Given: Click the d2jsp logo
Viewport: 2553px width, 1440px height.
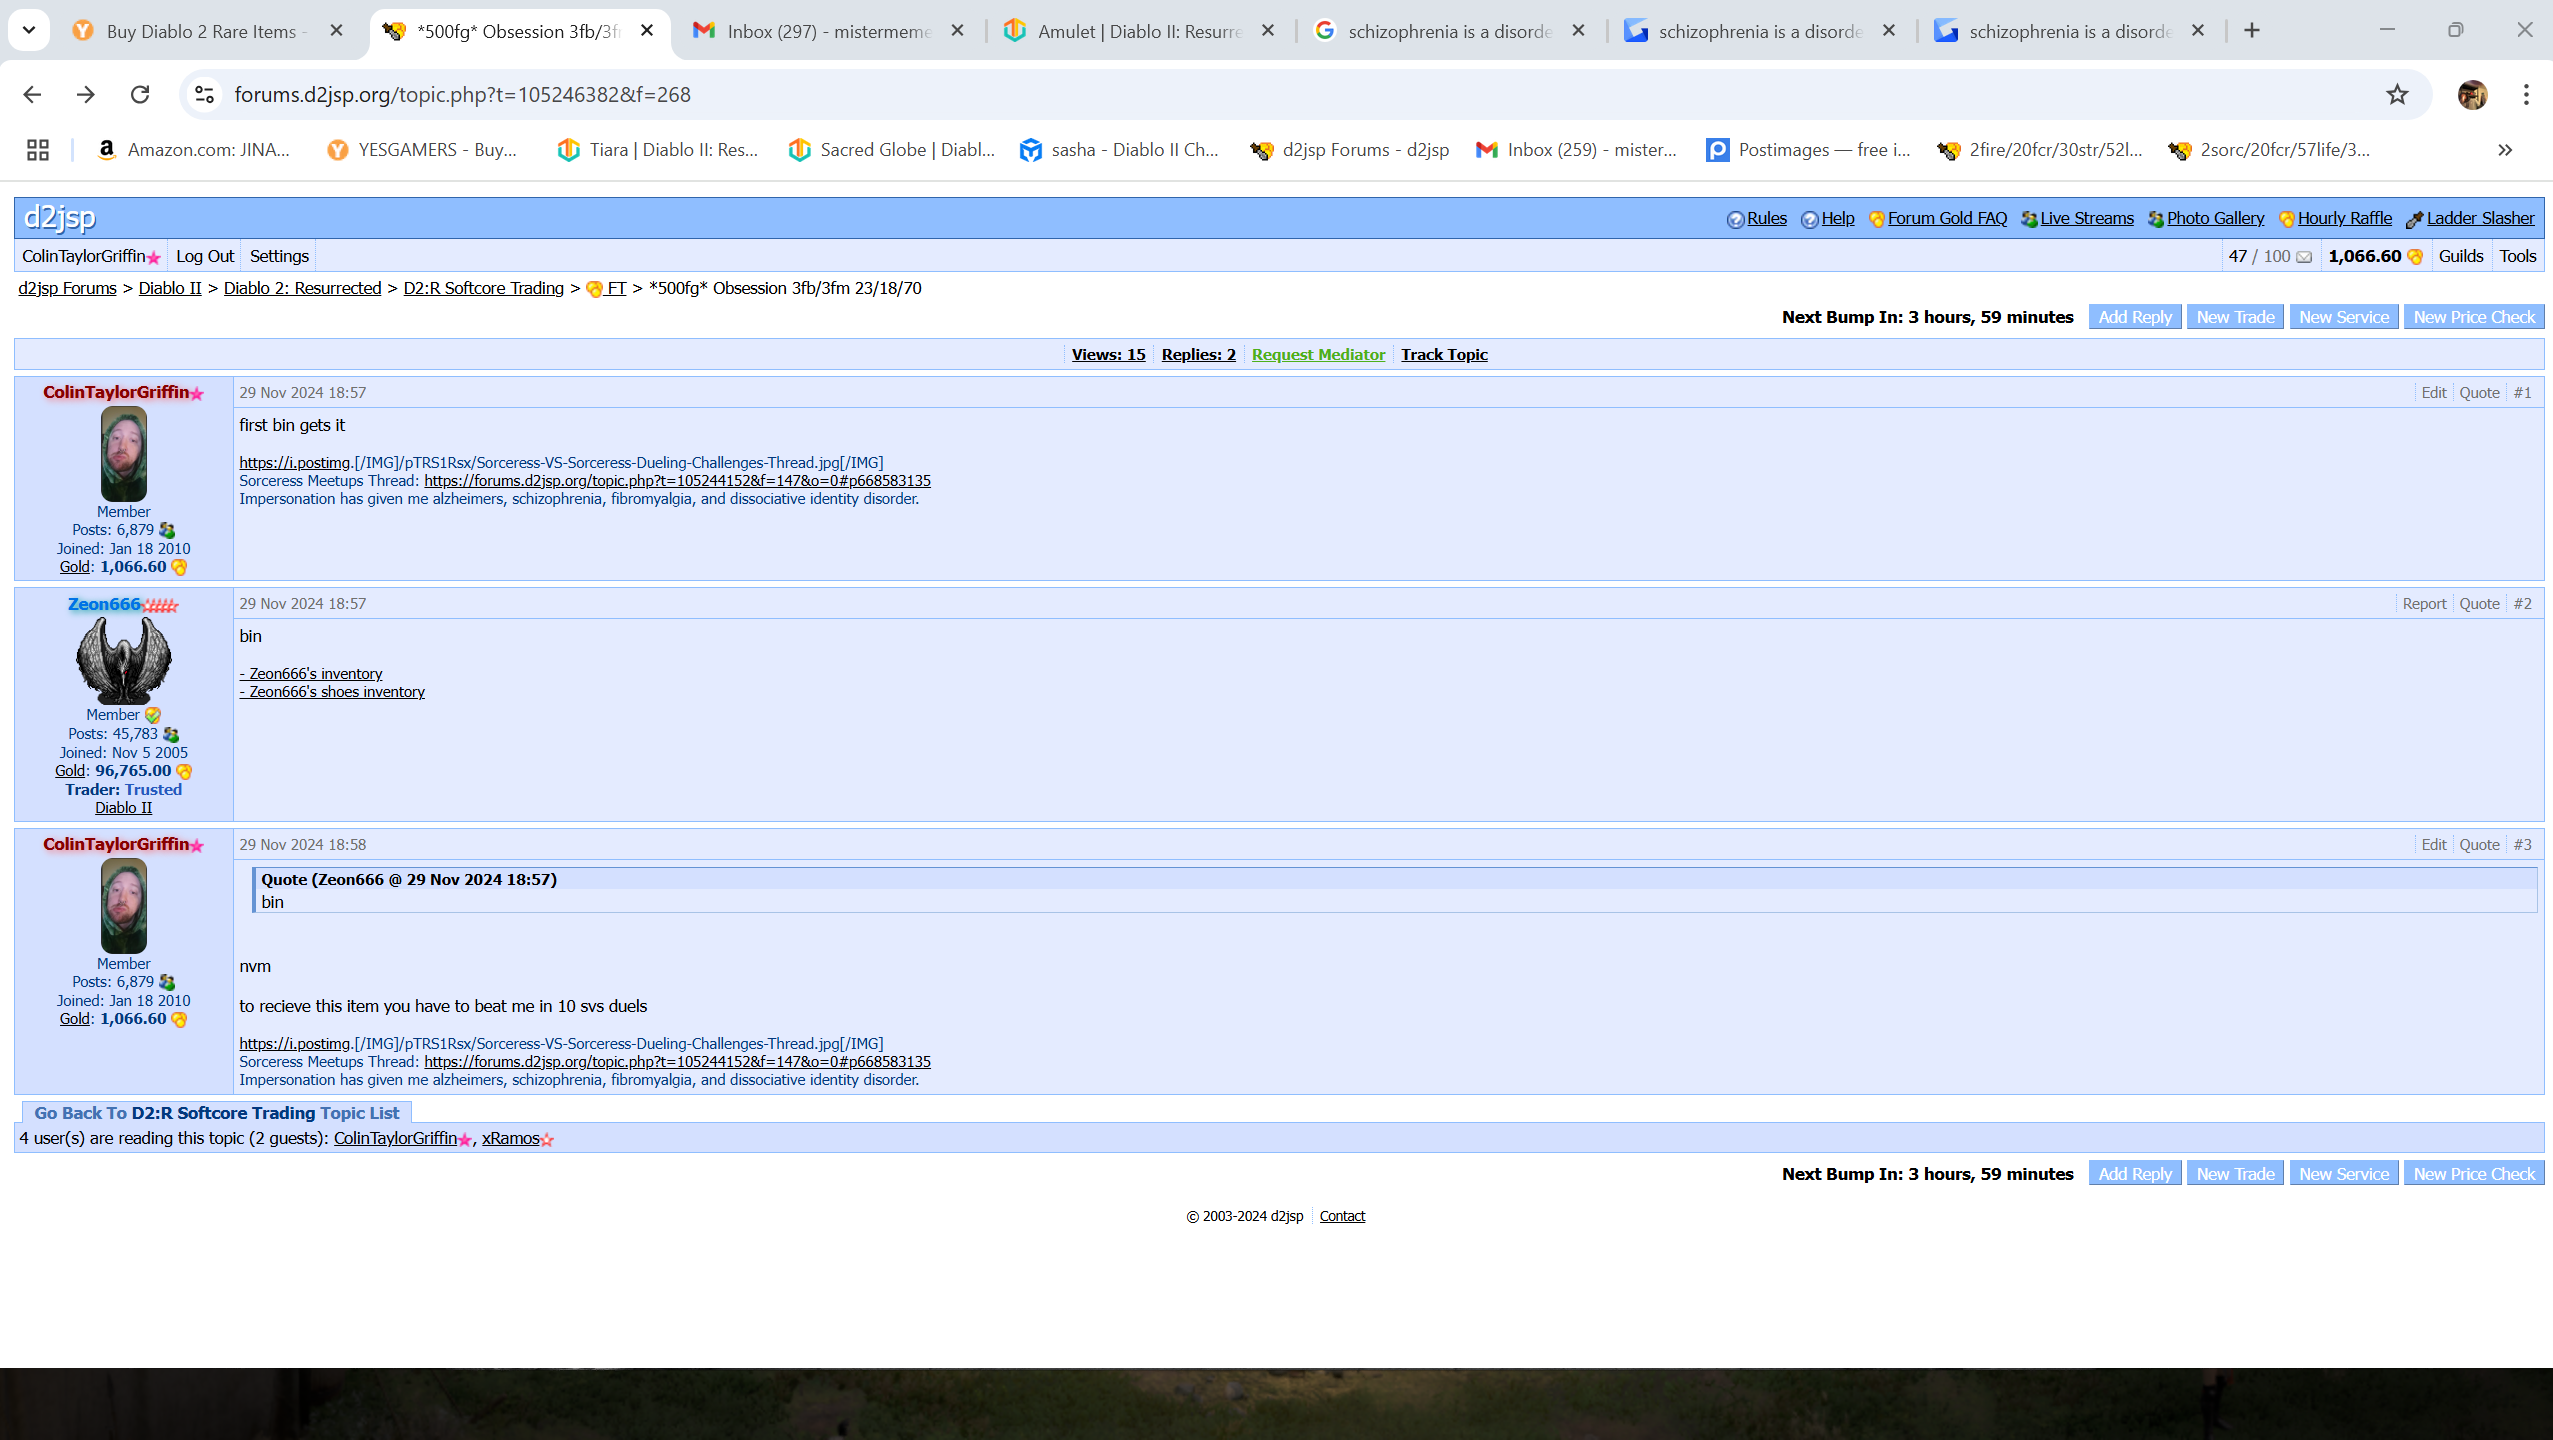Looking at the screenshot, I should tap(60, 217).
